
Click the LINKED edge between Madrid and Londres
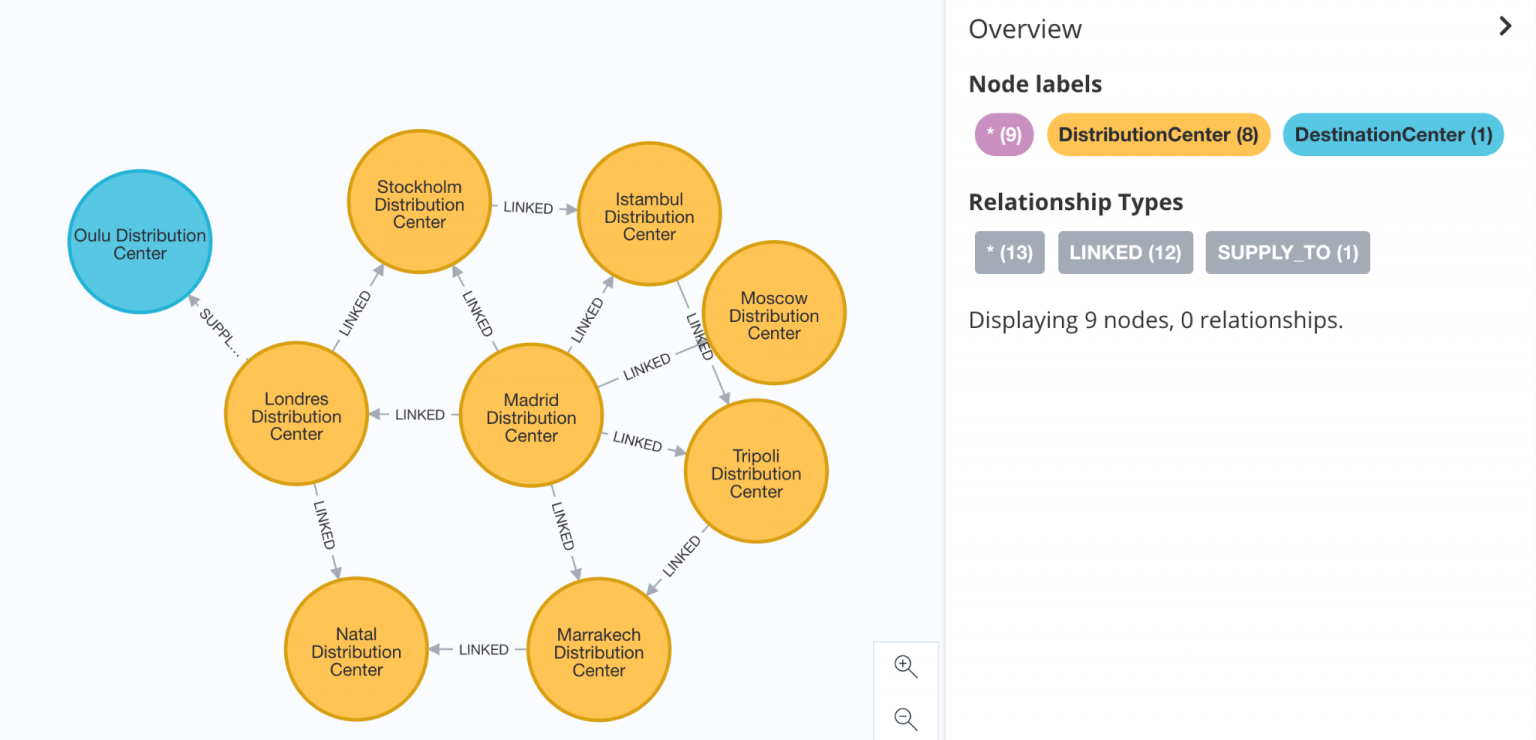[418, 414]
